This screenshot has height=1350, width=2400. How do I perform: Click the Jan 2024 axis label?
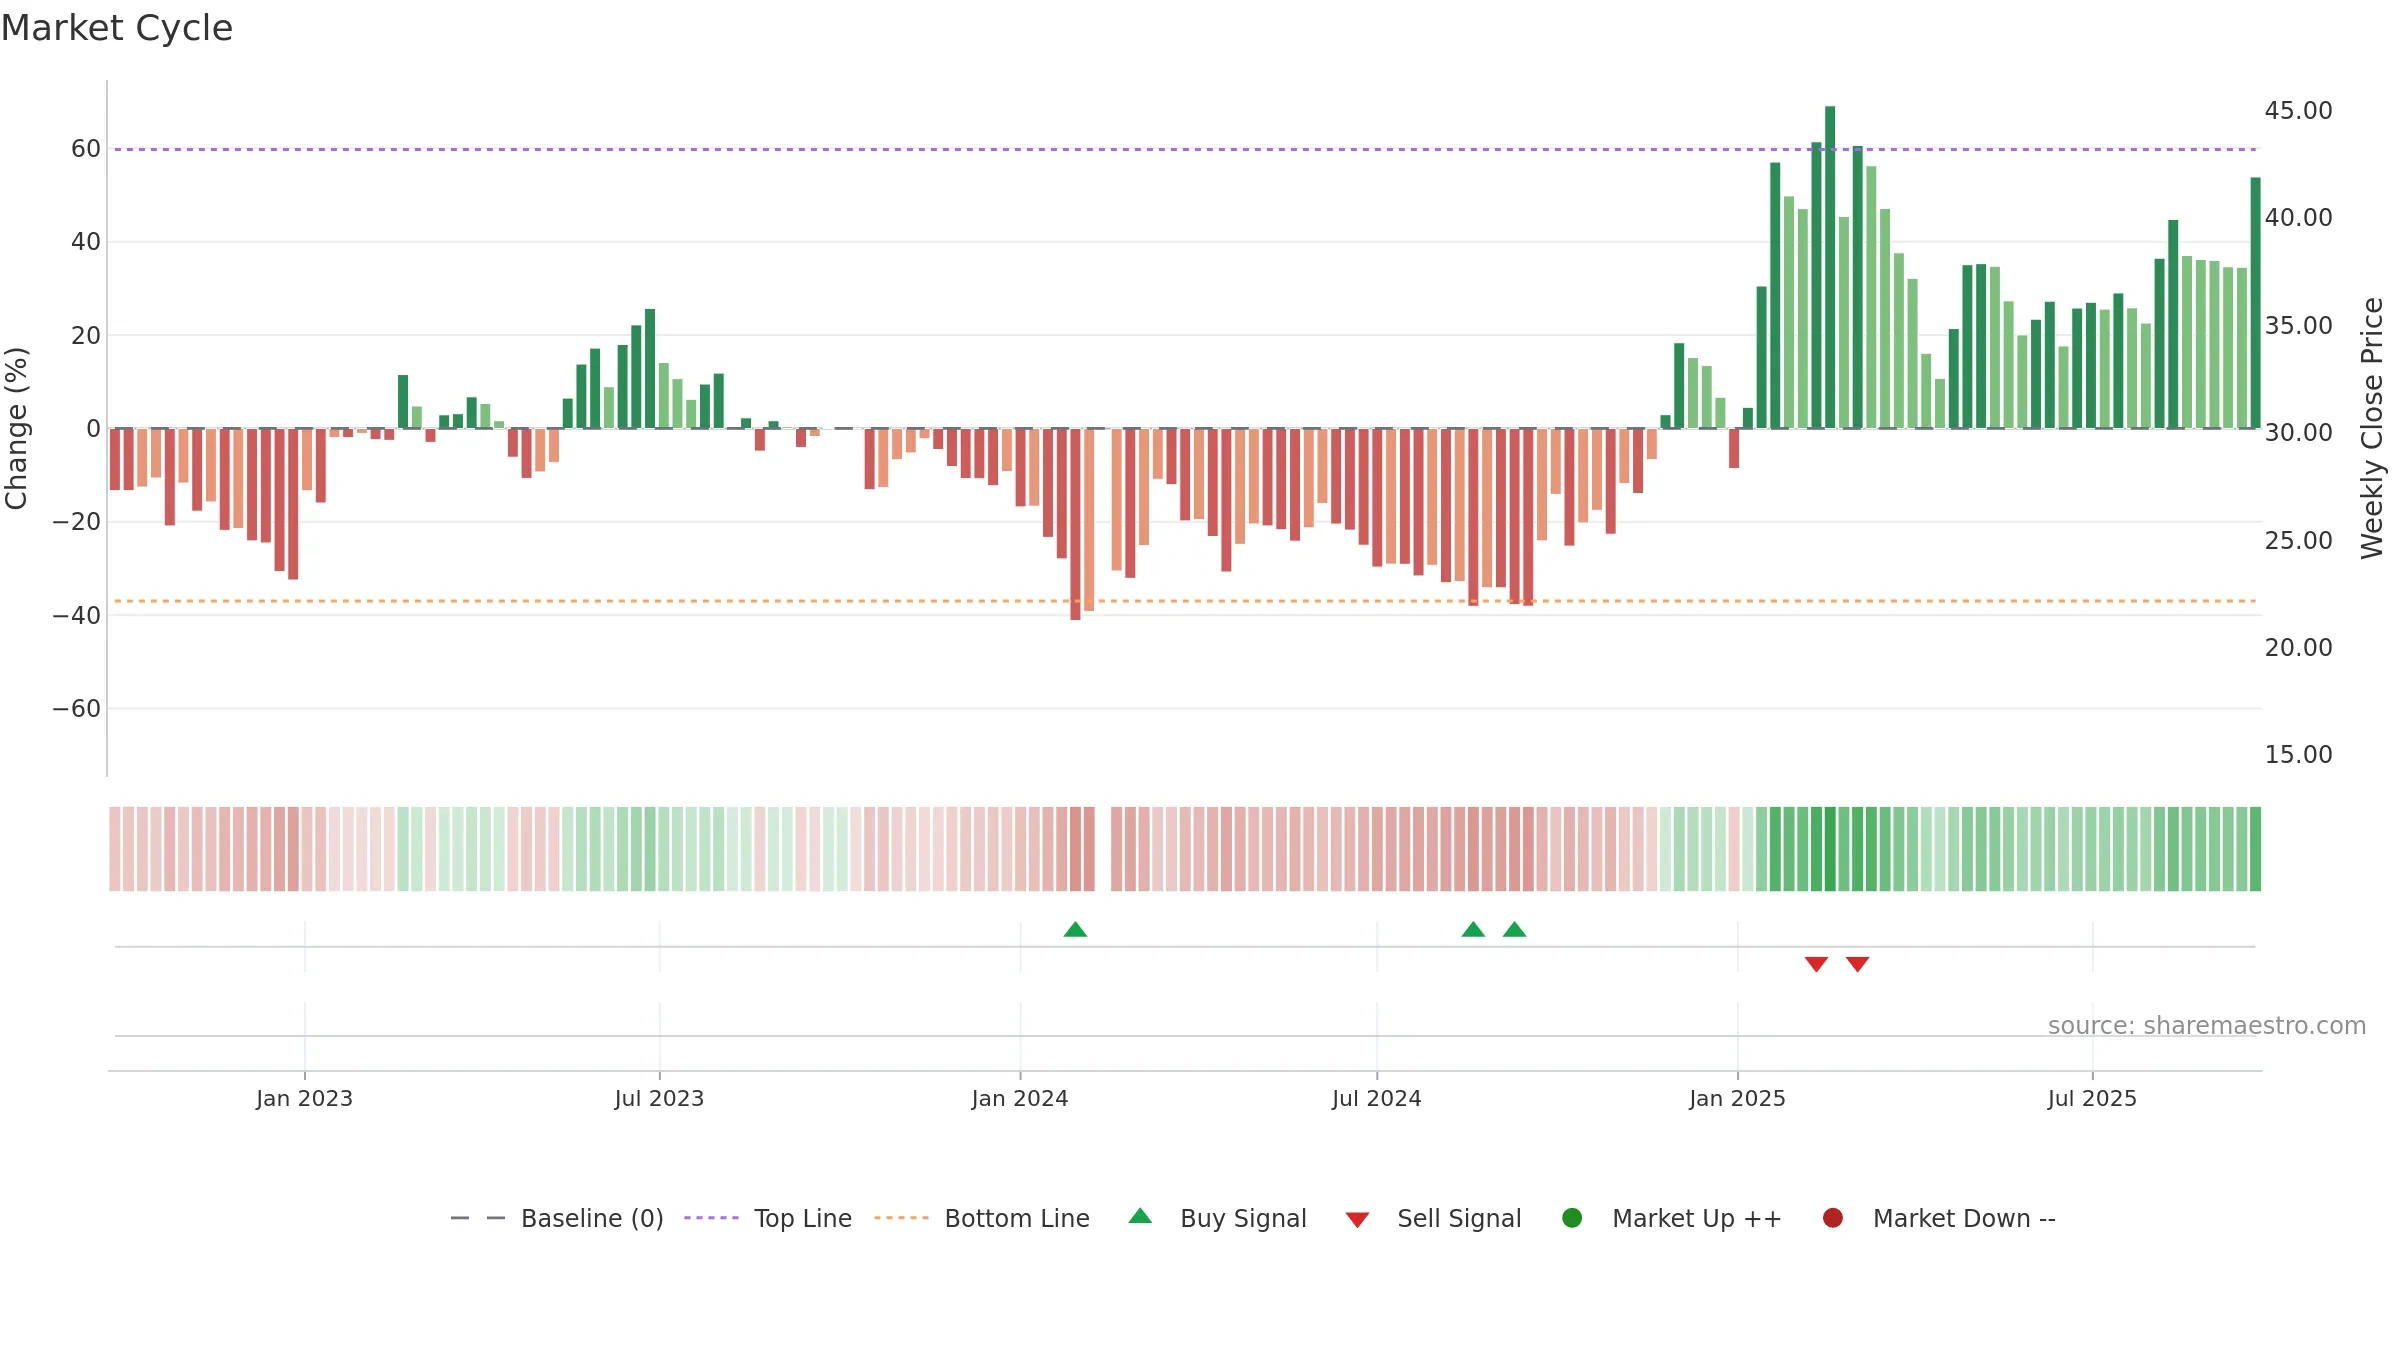tap(1020, 1098)
